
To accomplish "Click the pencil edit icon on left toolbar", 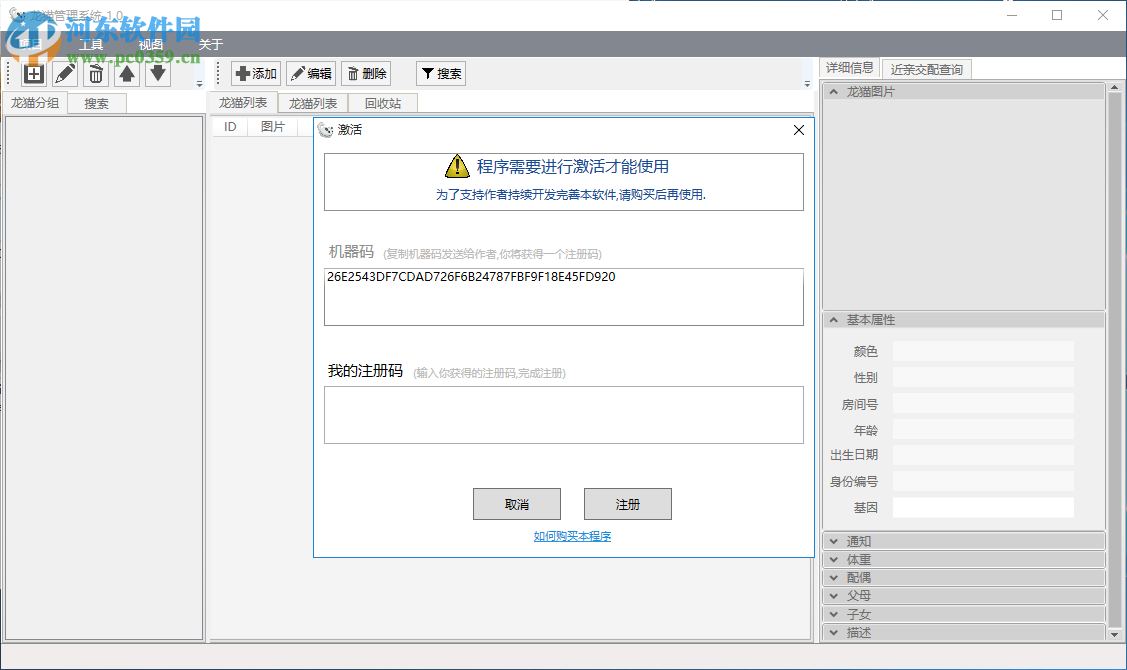I will pyautogui.click(x=63, y=73).
